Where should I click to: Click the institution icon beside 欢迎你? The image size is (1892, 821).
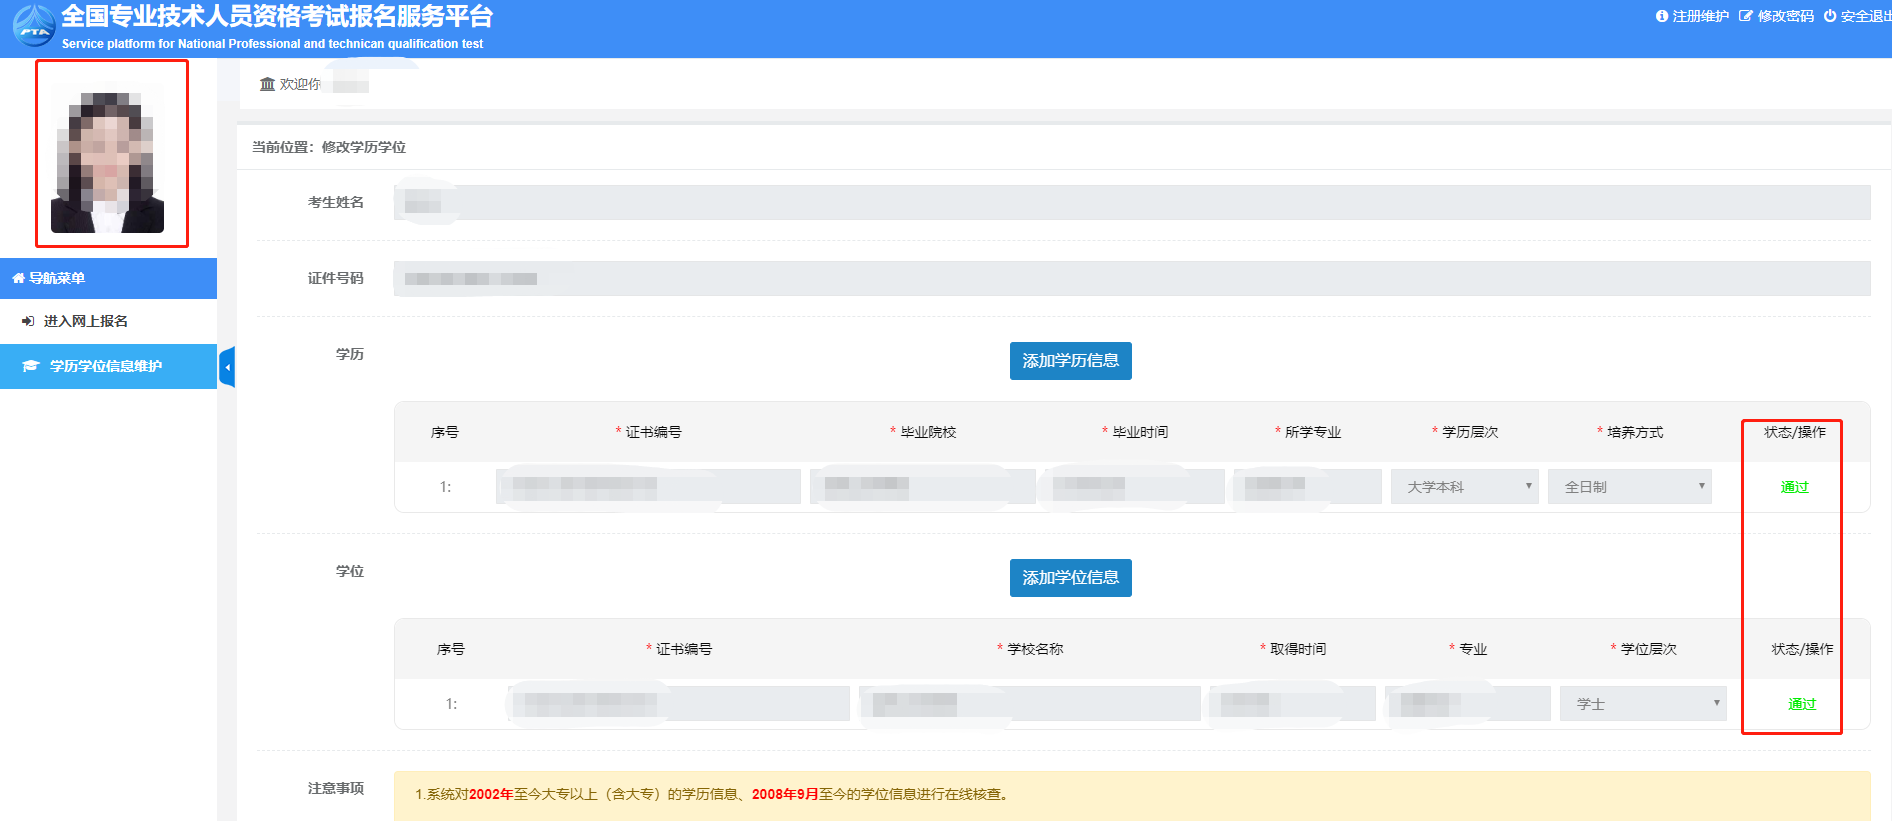click(267, 84)
